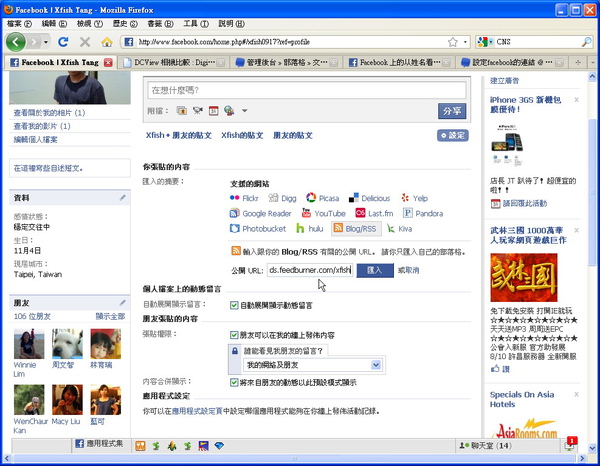600x466 pixels.
Task: Toggle 朋友可以在我的牆上發佈內容 checkbox
Action: (x=234, y=335)
